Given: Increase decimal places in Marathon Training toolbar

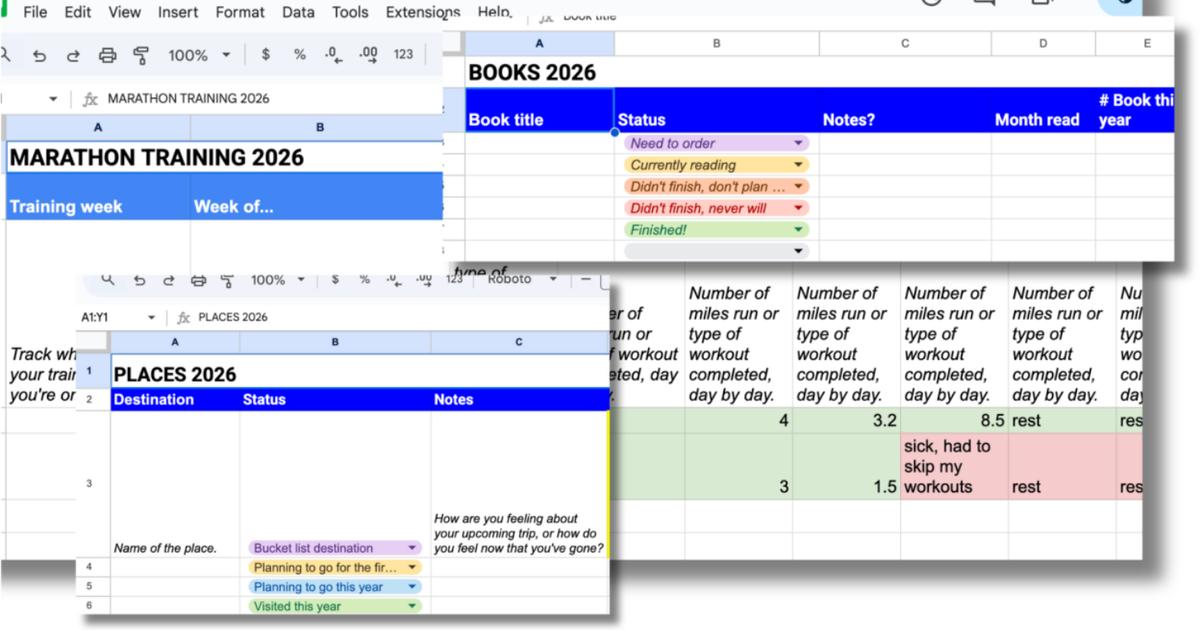Looking at the screenshot, I should tap(368, 56).
